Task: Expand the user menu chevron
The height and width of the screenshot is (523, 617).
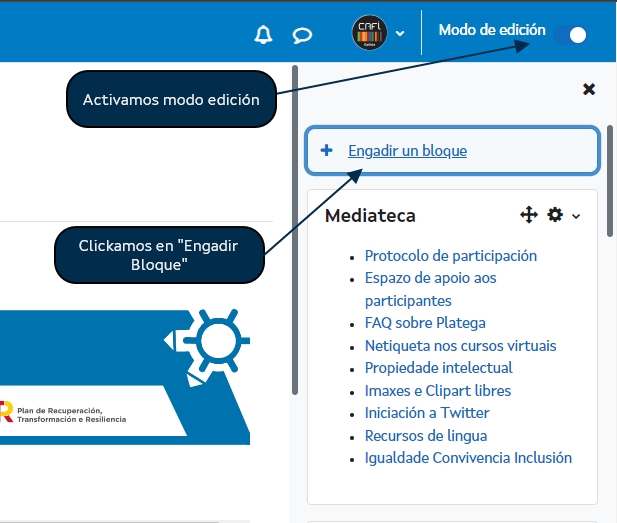Action: pos(400,33)
